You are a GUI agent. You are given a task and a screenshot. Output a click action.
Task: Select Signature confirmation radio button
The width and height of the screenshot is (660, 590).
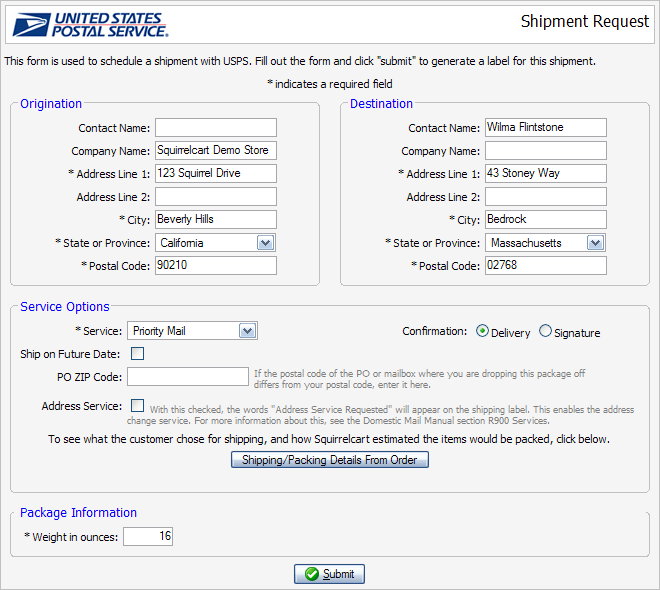click(545, 331)
